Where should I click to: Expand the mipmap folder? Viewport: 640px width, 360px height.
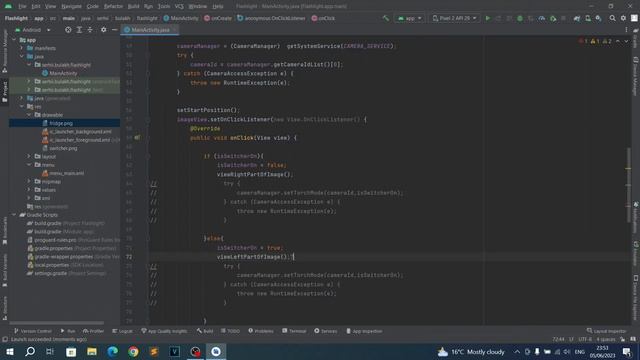(x=29, y=181)
